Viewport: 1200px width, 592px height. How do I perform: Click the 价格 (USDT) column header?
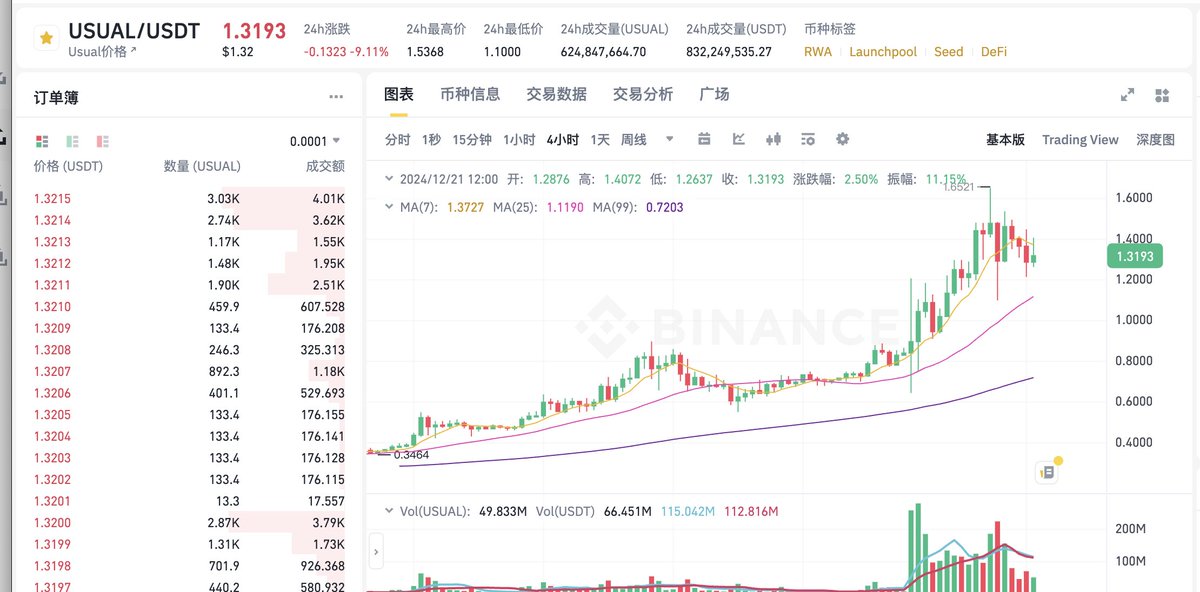coord(68,166)
